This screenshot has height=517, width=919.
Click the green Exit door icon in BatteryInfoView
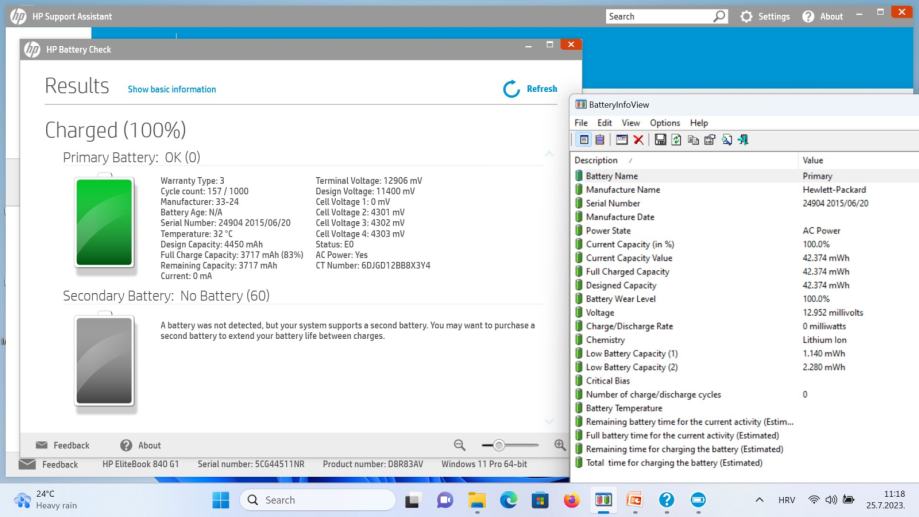coord(743,140)
